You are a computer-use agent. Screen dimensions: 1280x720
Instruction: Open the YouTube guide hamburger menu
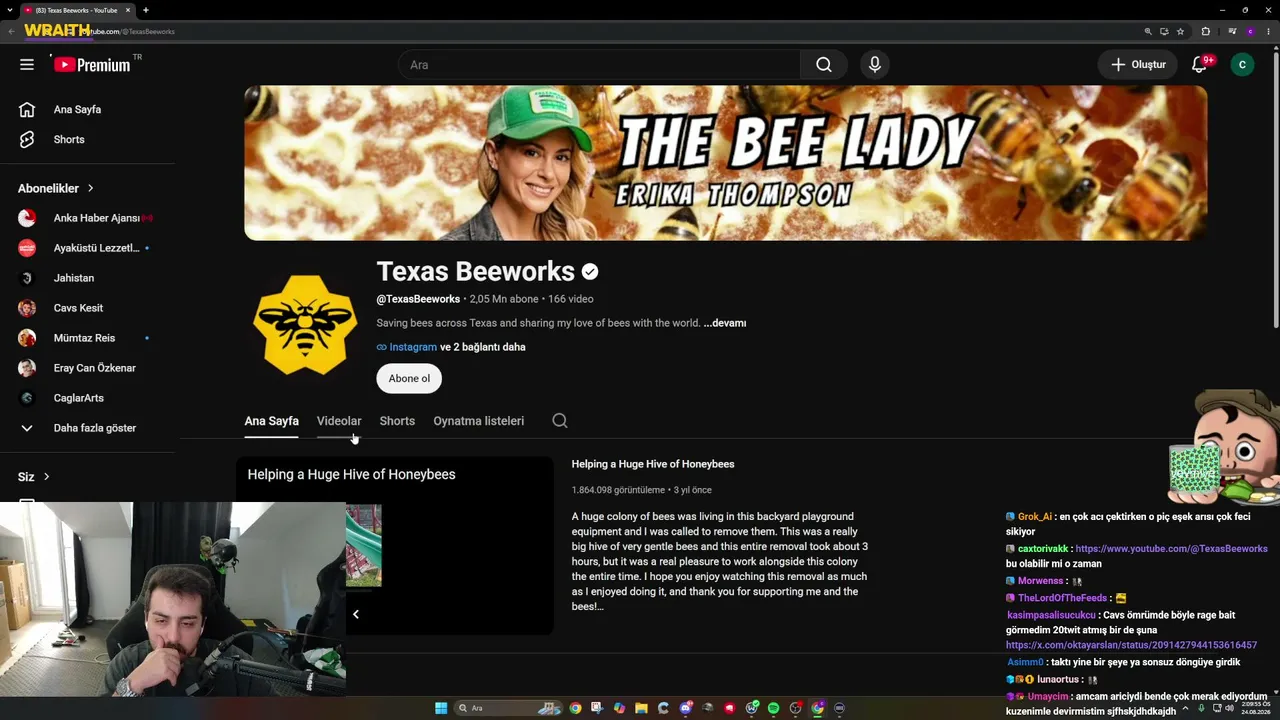pos(27,64)
